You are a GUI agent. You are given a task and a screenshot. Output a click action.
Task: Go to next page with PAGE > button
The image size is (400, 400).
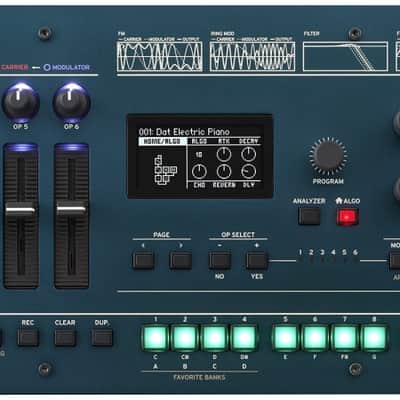[180, 260]
